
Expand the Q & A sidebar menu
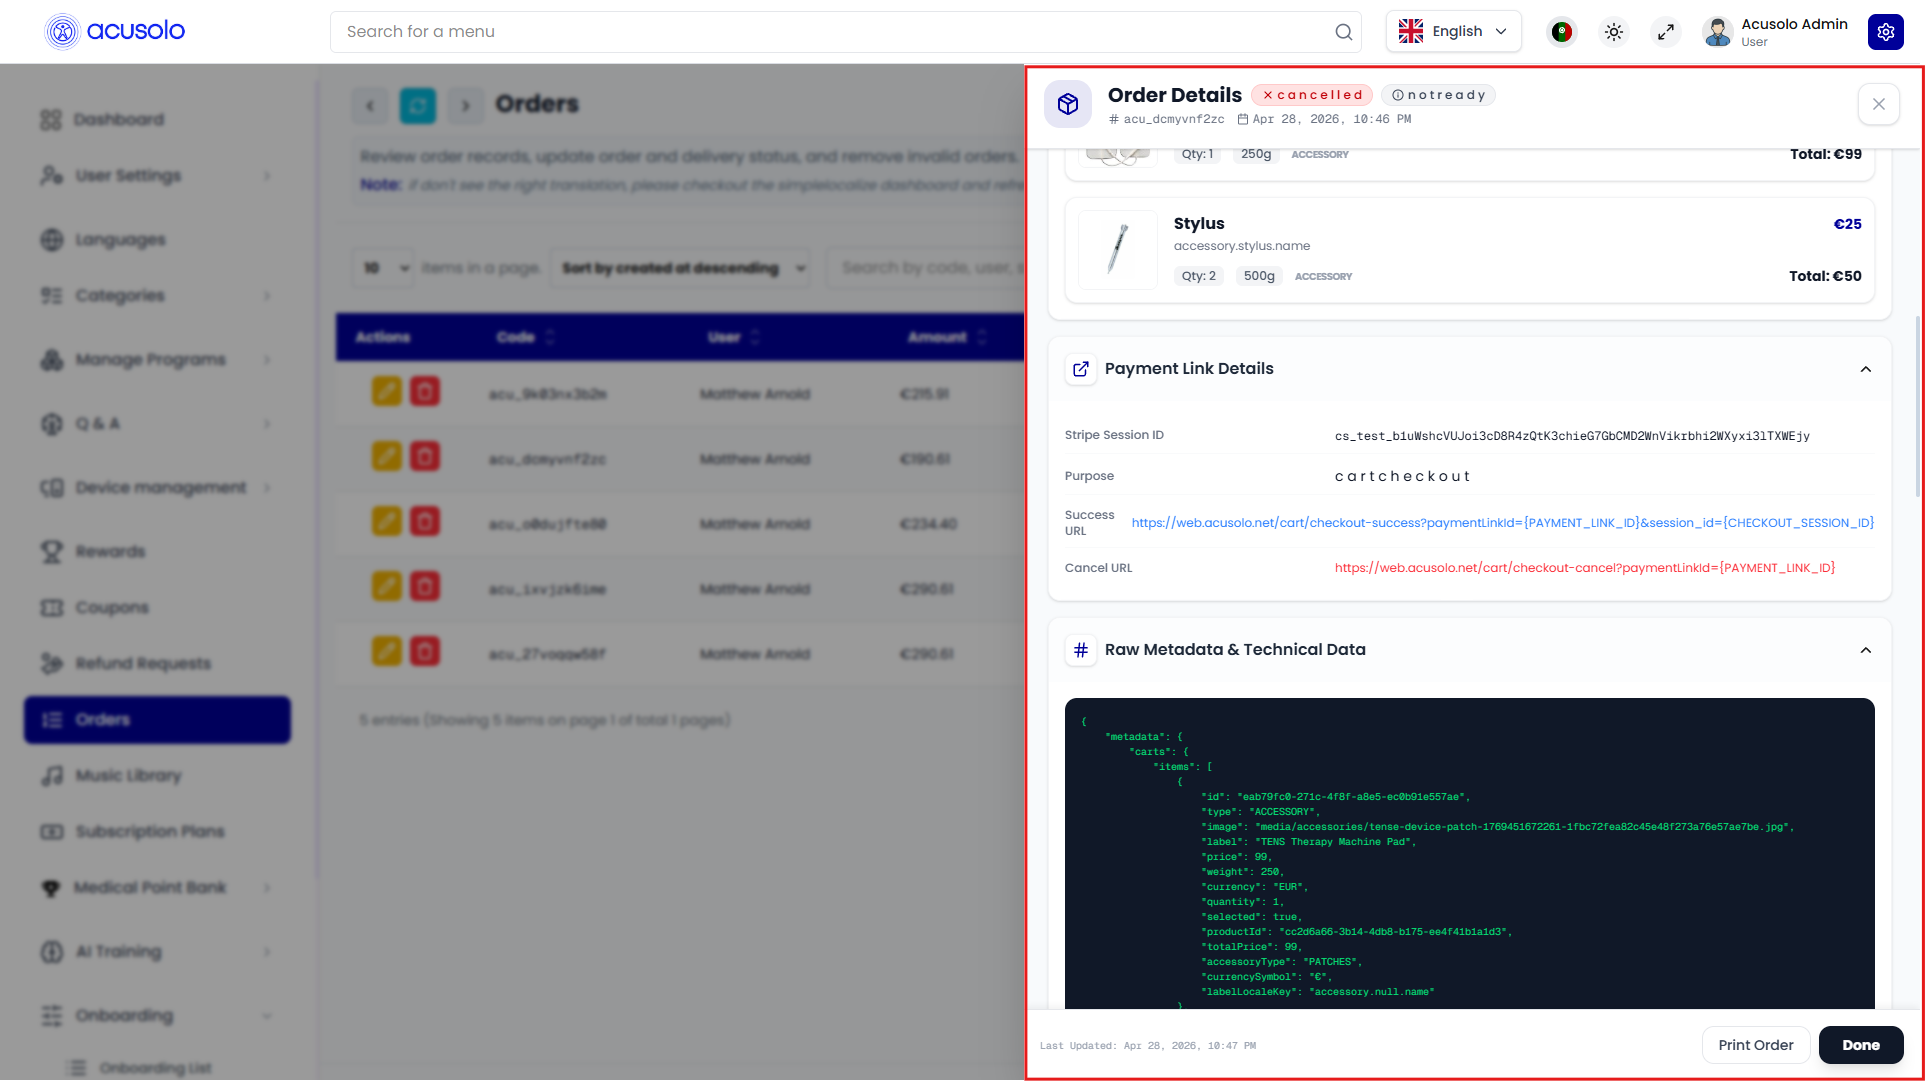click(157, 424)
